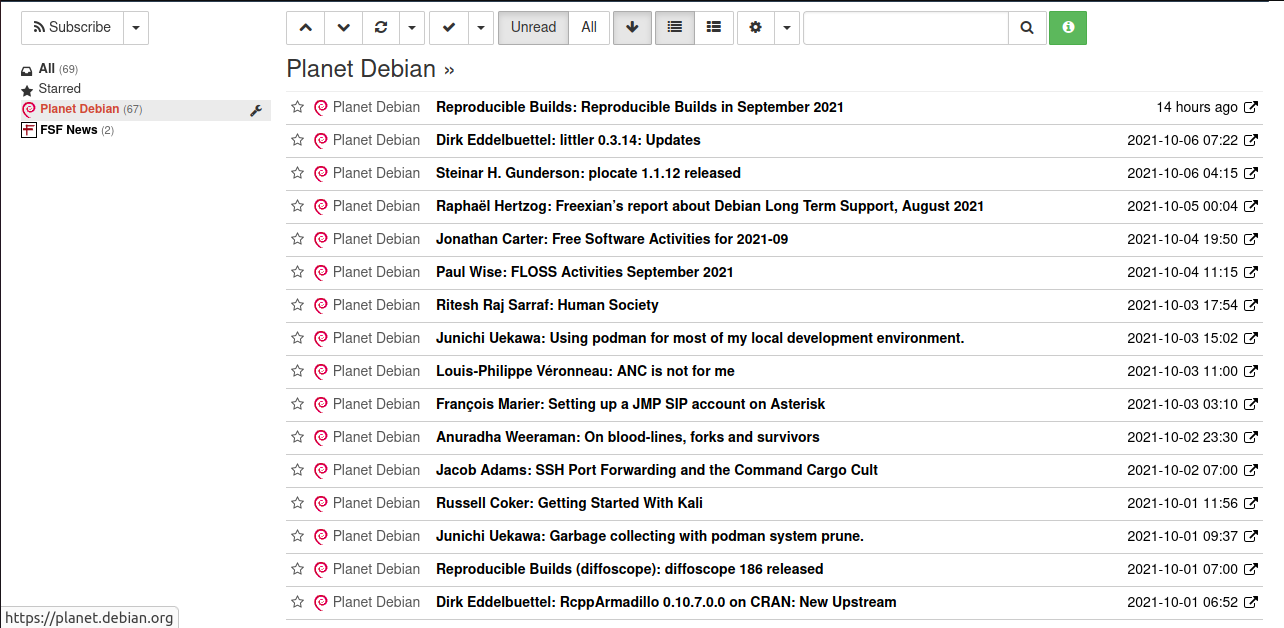
Task: Open diffoscope 186 released article title
Action: (630, 569)
